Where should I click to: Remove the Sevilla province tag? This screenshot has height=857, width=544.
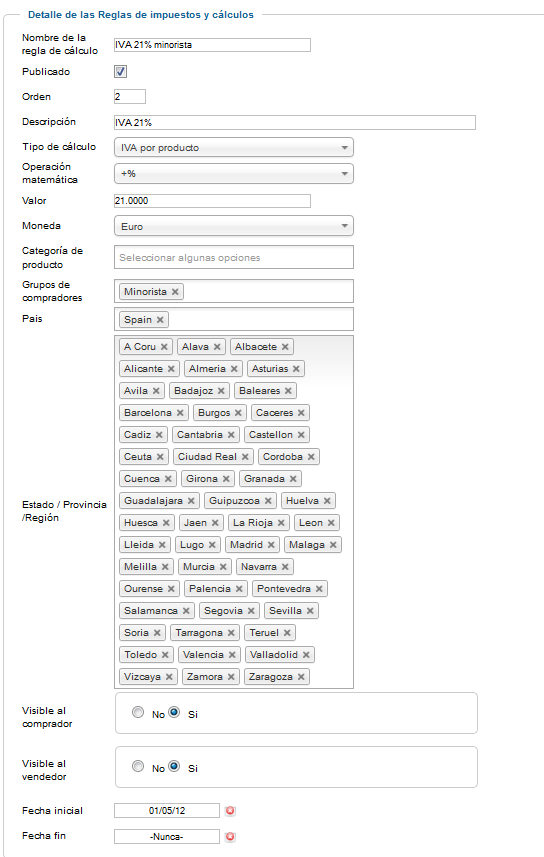pyautogui.click(x=311, y=611)
